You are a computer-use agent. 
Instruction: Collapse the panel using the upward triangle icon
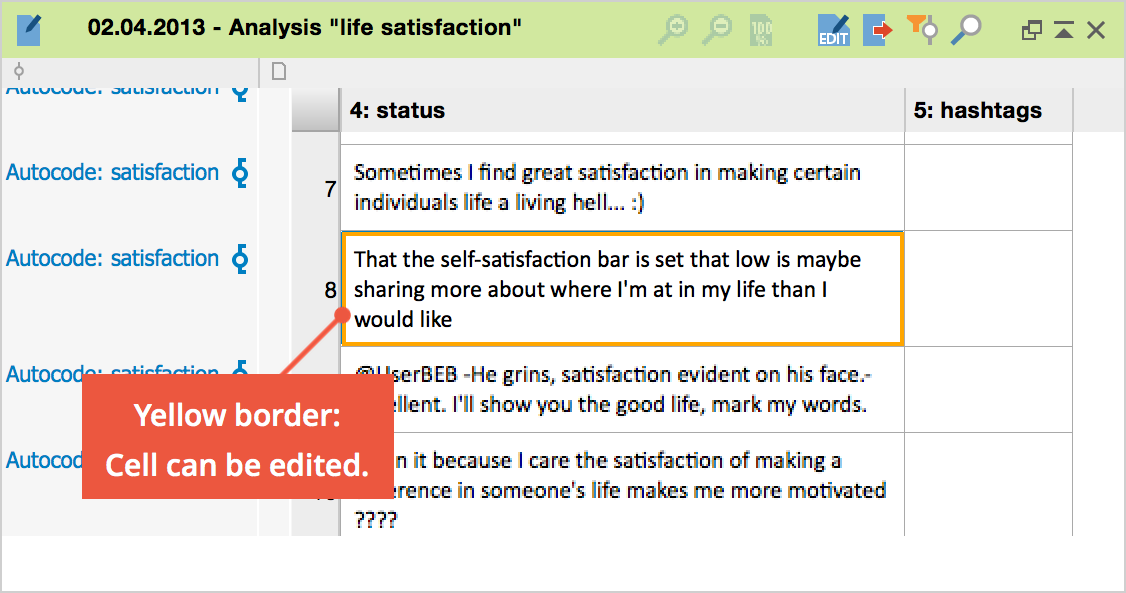1064,30
